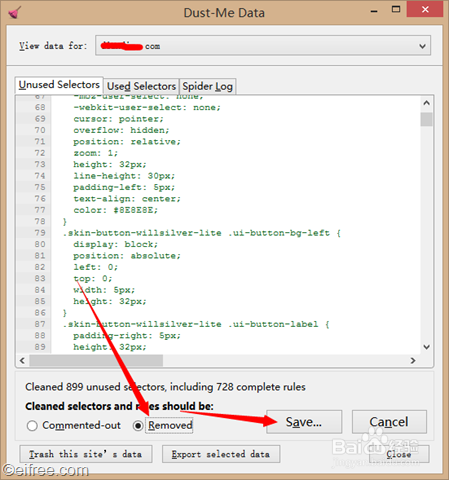Click the 'Cleaned 899 unused selectors' status text

[165, 387]
